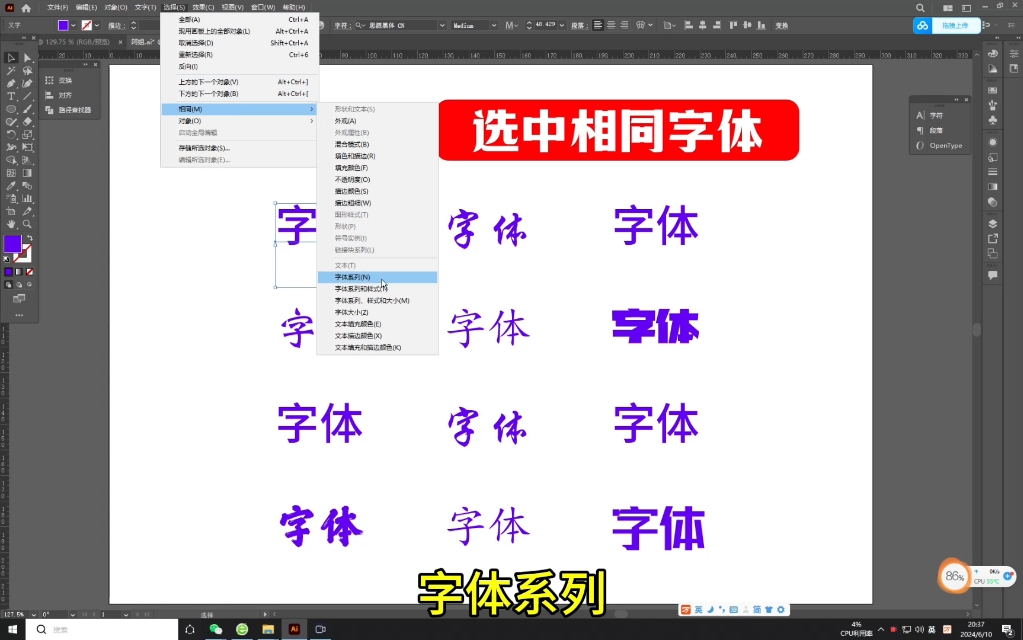The height and width of the screenshot is (640, 1023).
Task: Open the Paragraph (段落) panel
Action: coord(932,130)
